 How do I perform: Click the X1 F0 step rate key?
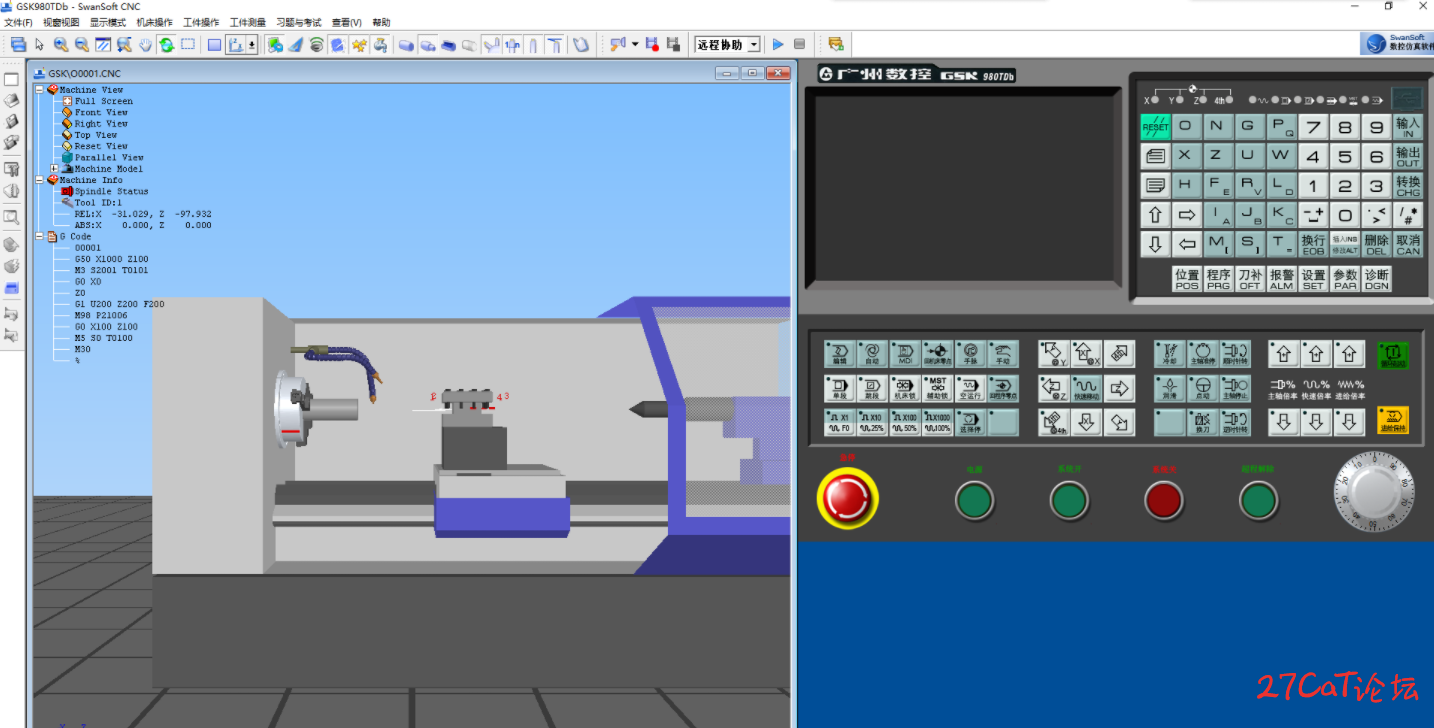840,422
